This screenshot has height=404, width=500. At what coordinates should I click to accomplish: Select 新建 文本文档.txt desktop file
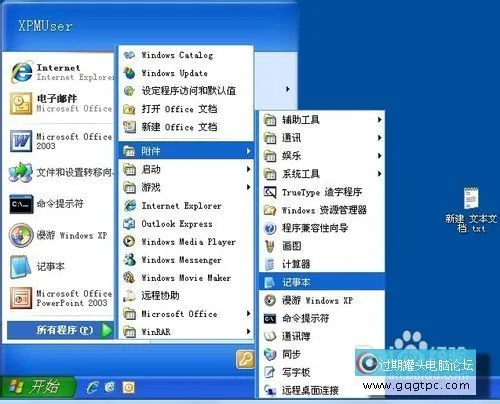point(471,210)
